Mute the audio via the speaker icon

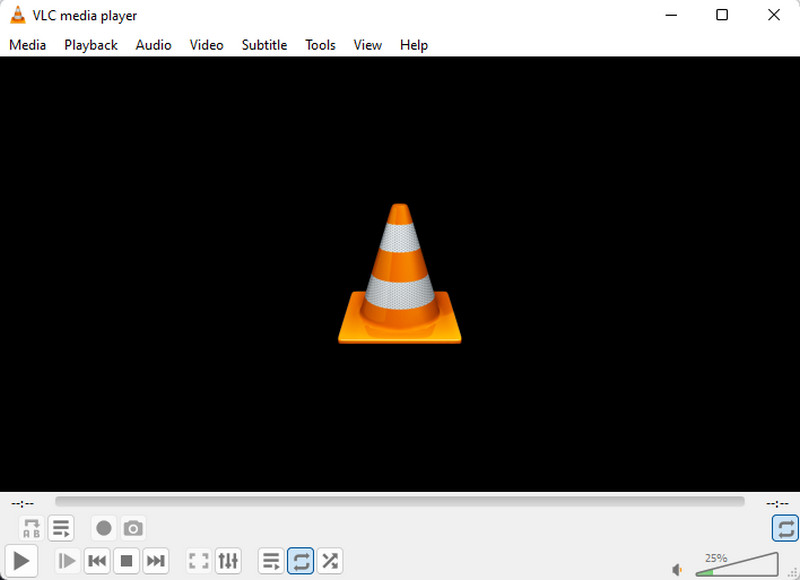pos(677,568)
